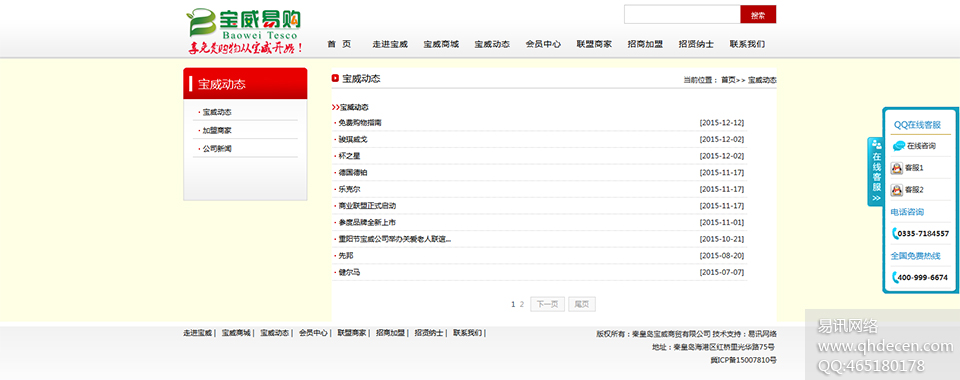Click the 电话咨询 heading in service panel
The width and height of the screenshot is (960, 380).
[907, 212]
